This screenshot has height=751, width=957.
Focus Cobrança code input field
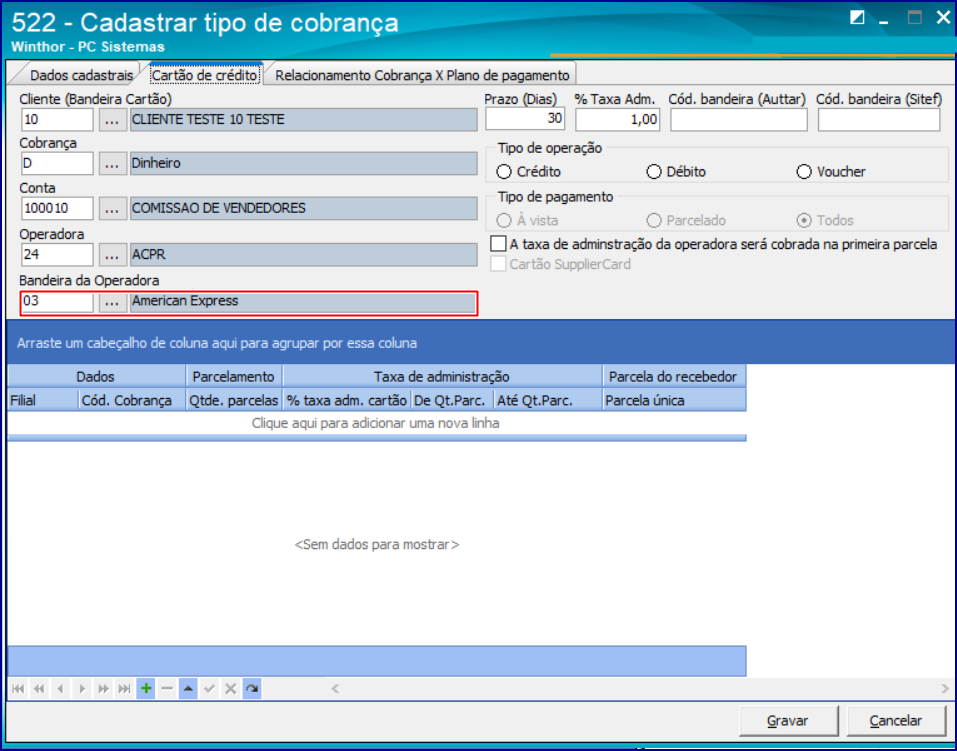click(x=57, y=164)
